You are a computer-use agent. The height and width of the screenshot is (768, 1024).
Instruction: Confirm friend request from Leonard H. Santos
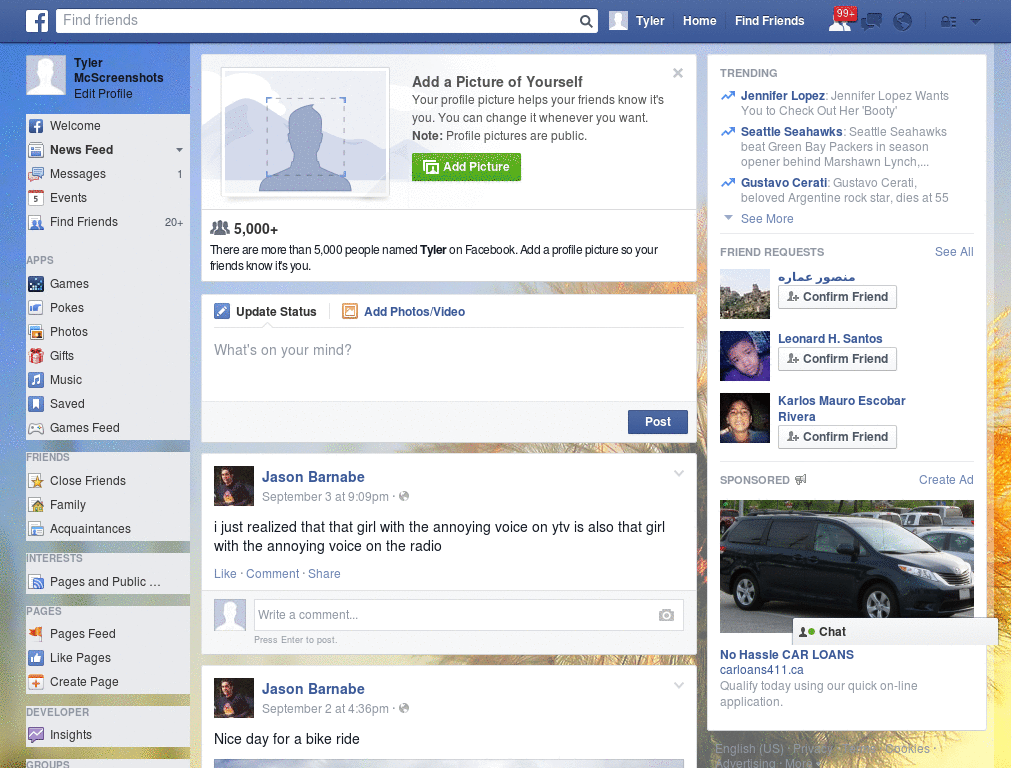point(837,359)
